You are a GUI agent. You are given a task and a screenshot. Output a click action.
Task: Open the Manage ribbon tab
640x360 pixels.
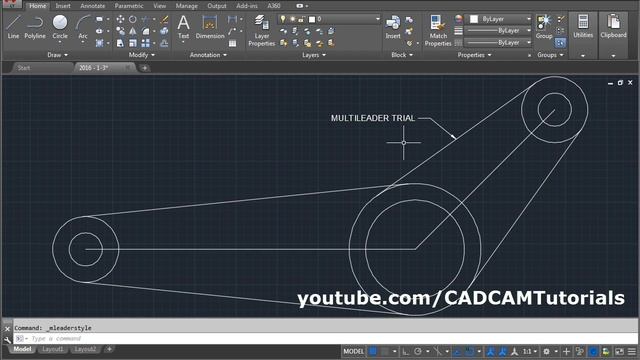[187, 6]
